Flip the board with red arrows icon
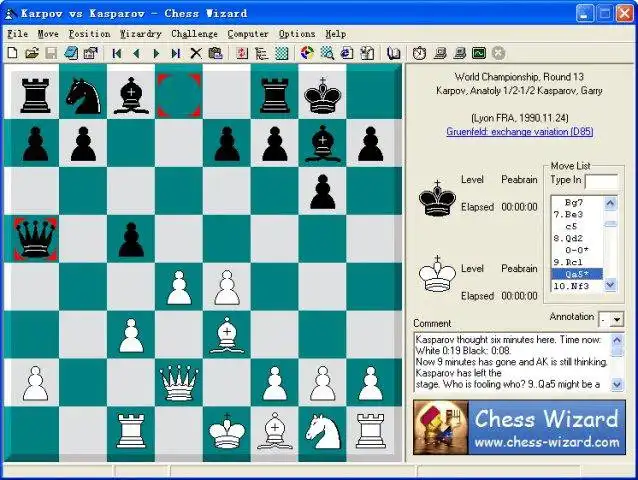The image size is (638, 480). tap(242, 53)
